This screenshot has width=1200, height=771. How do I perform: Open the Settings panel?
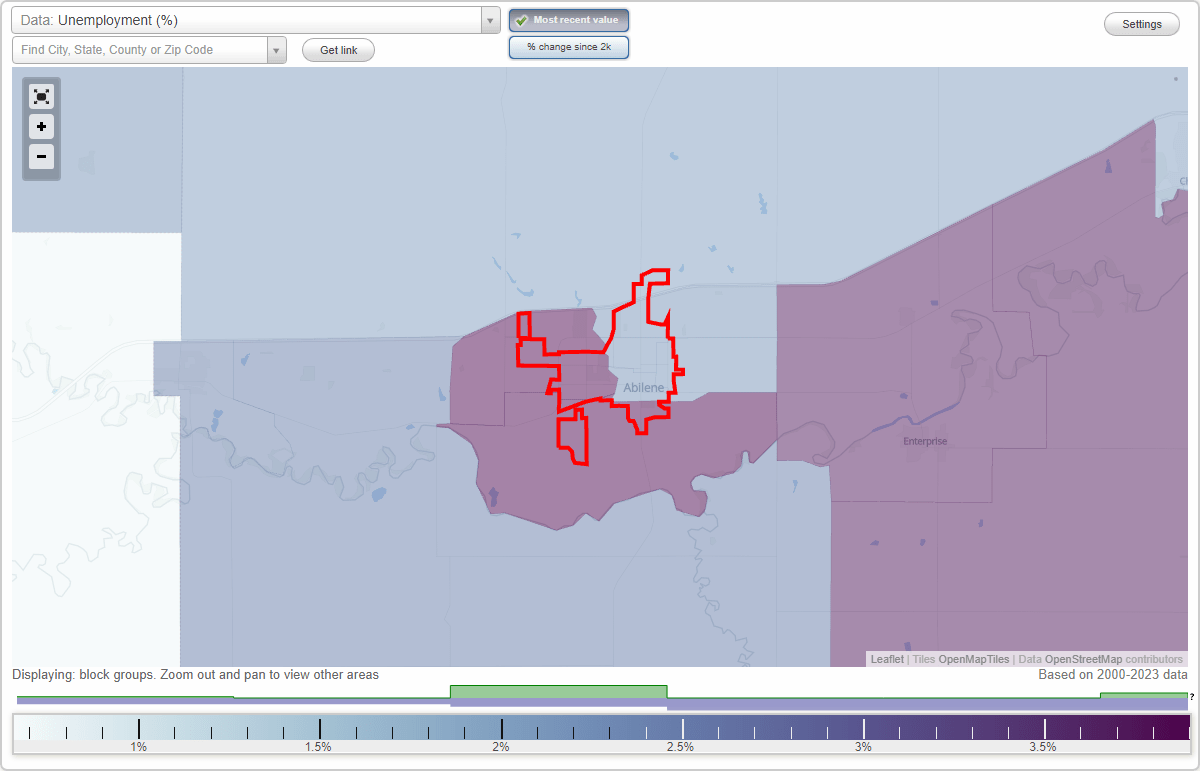coord(1141,23)
